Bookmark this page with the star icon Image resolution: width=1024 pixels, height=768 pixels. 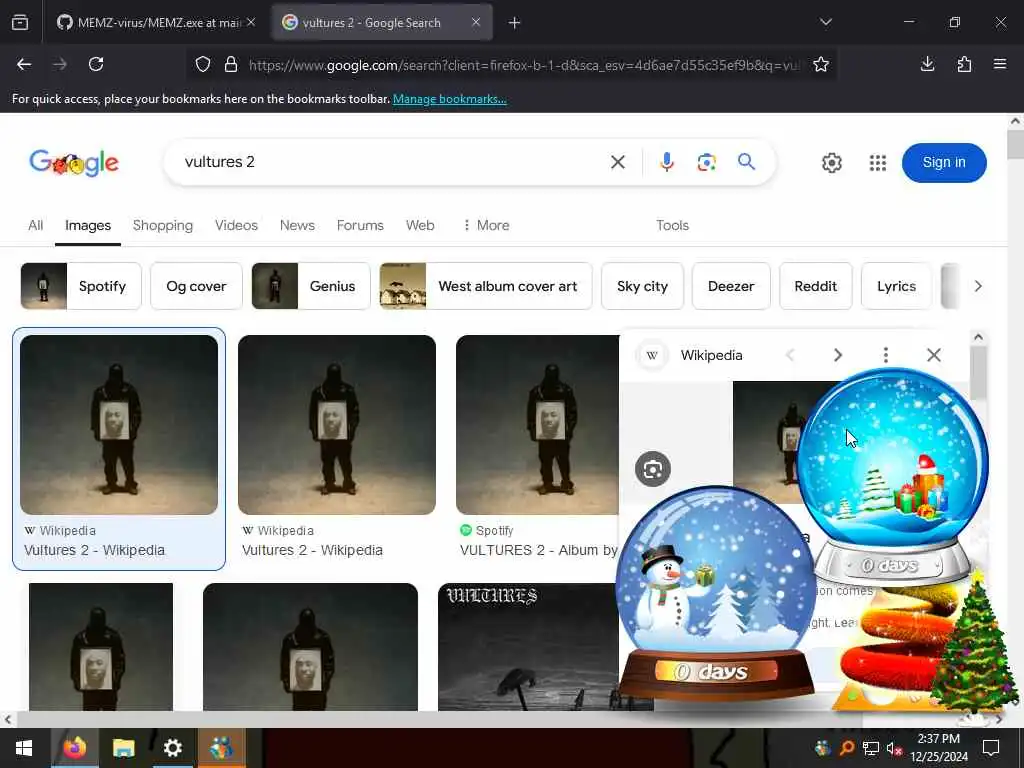[x=821, y=64]
